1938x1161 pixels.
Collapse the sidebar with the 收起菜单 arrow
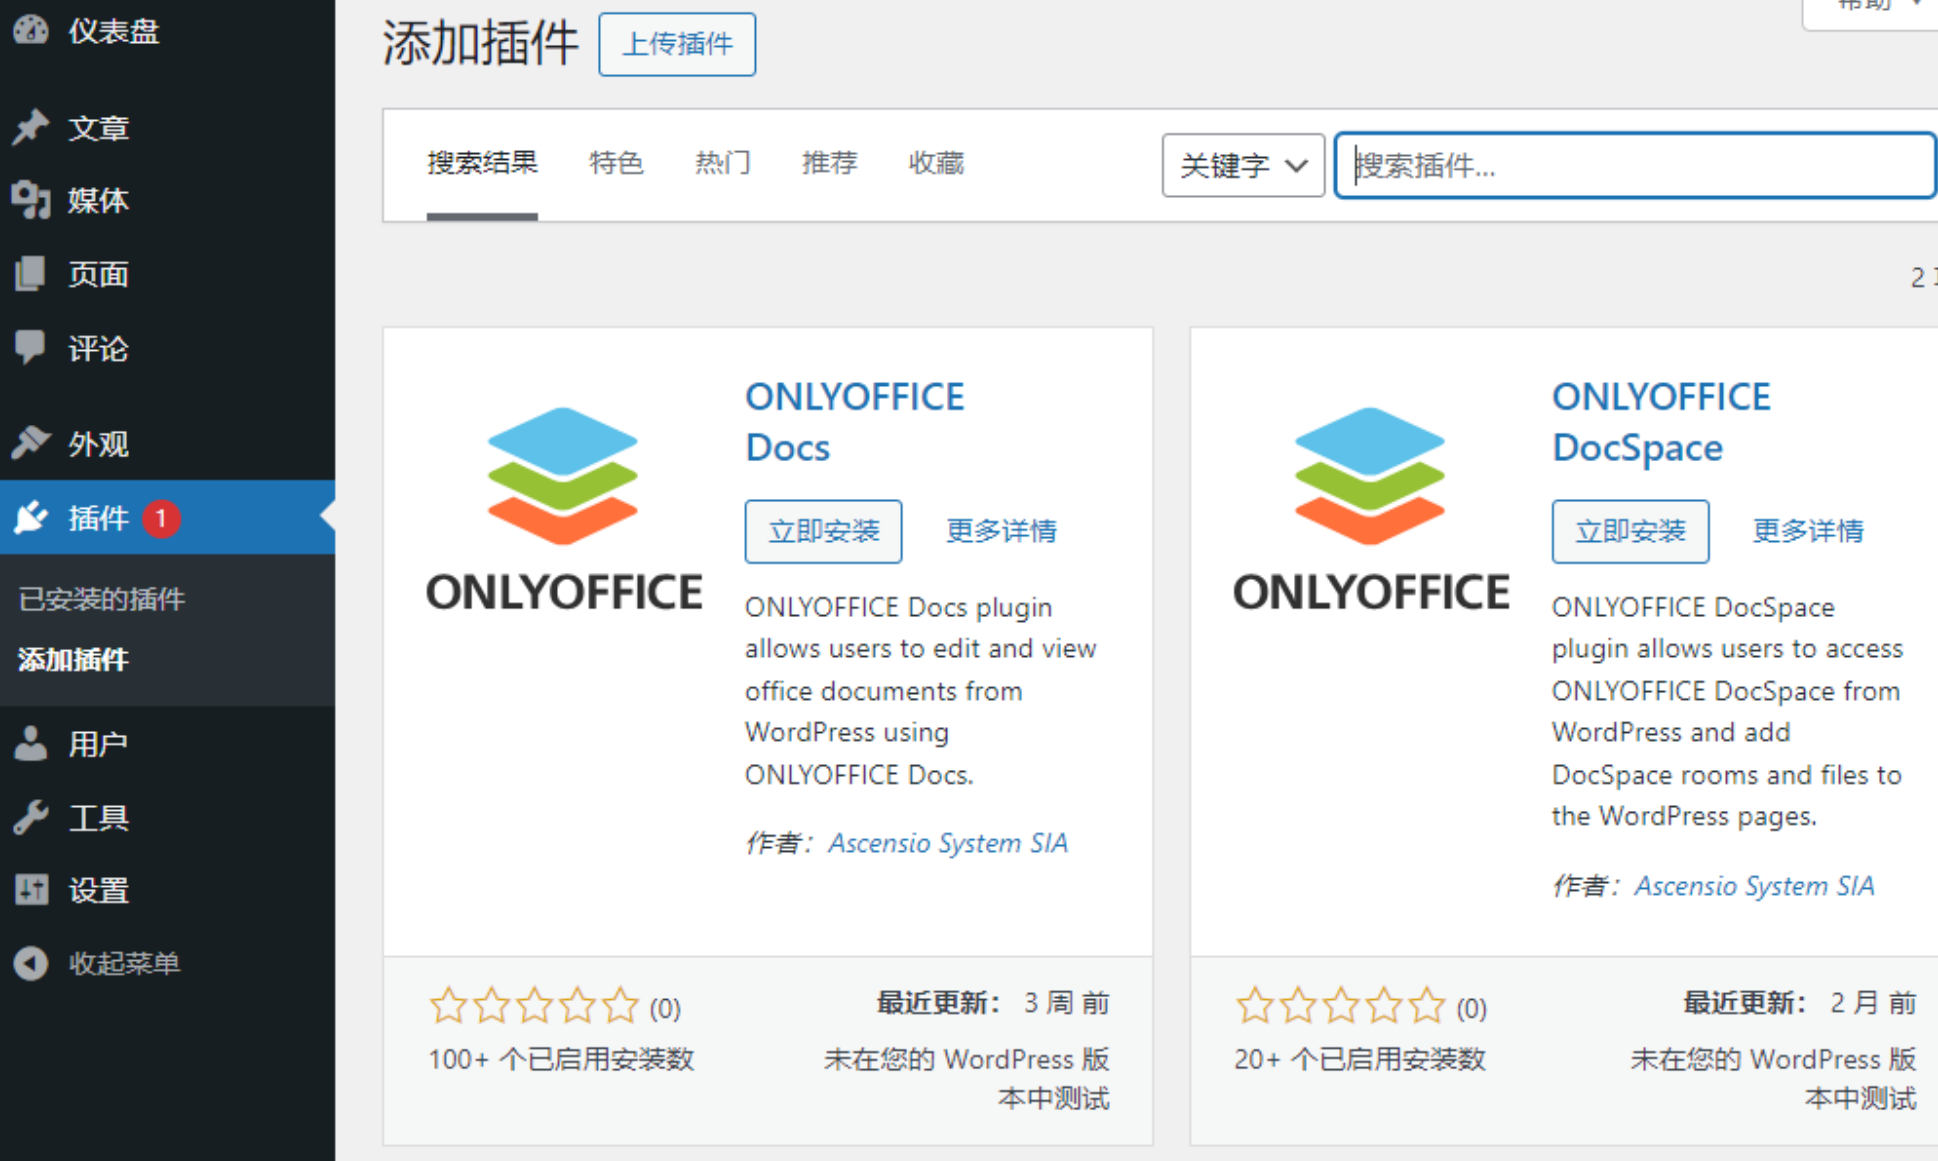(x=31, y=962)
